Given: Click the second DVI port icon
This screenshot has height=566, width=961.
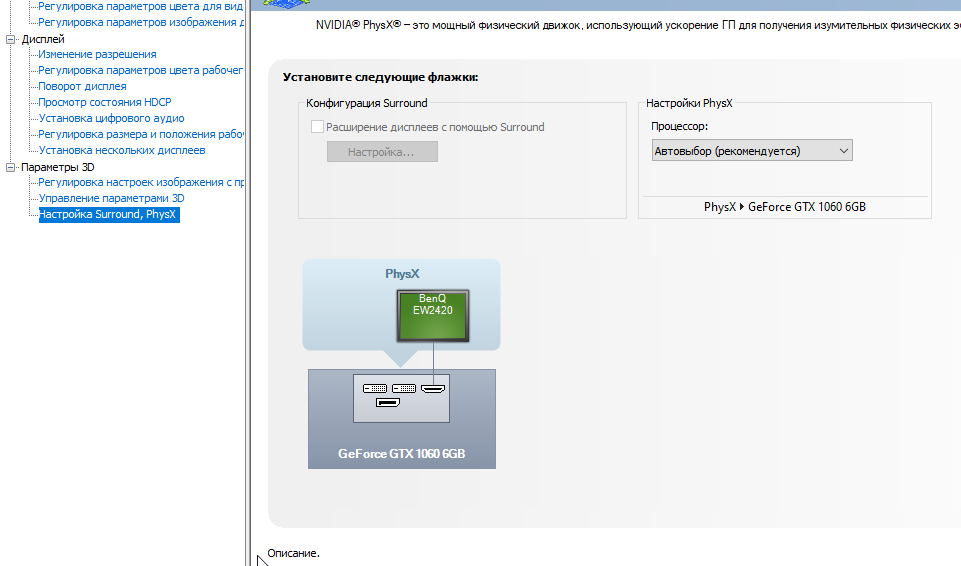Looking at the screenshot, I should pos(404,388).
